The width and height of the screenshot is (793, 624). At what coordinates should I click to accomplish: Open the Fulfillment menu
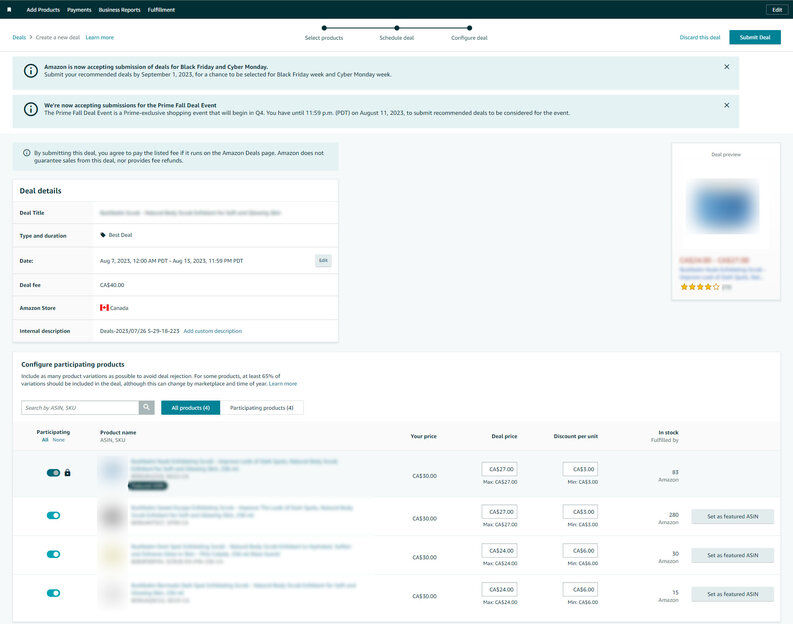tap(161, 10)
